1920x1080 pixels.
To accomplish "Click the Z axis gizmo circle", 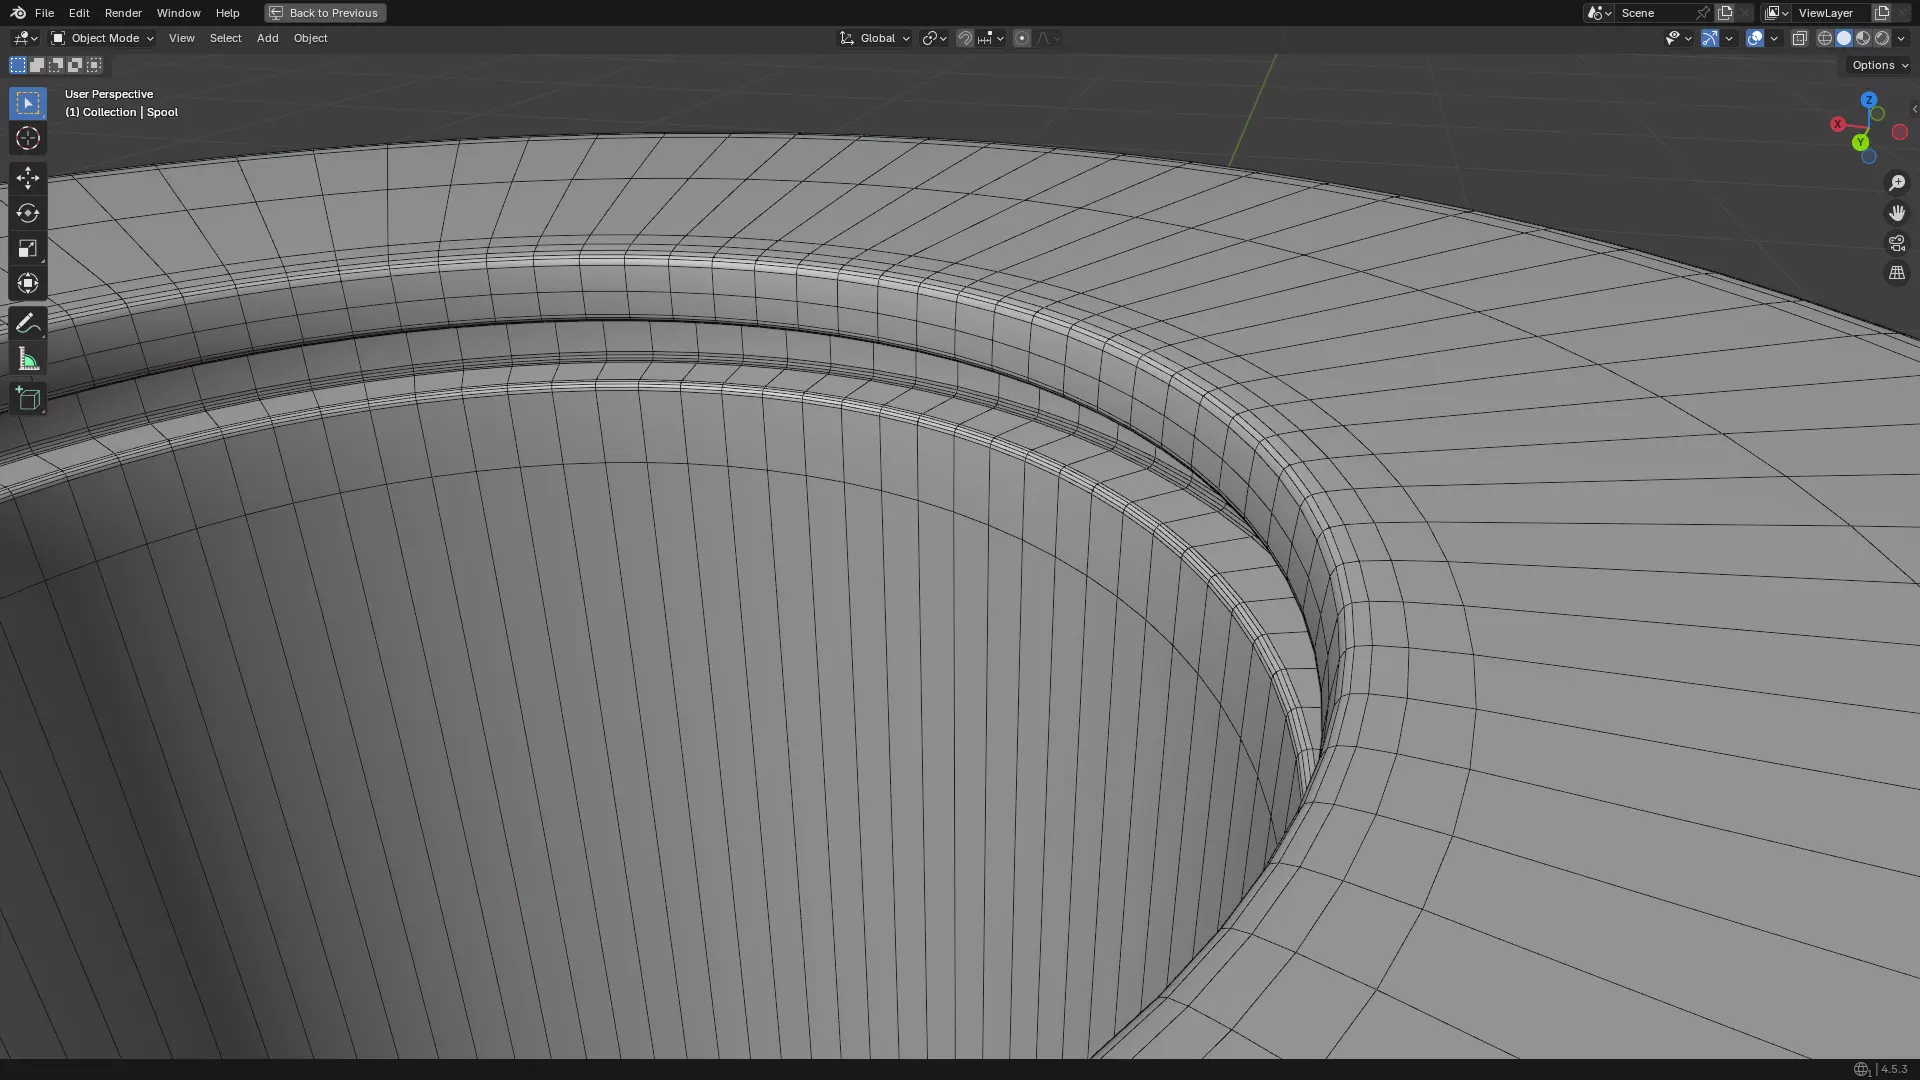I will point(1869,100).
